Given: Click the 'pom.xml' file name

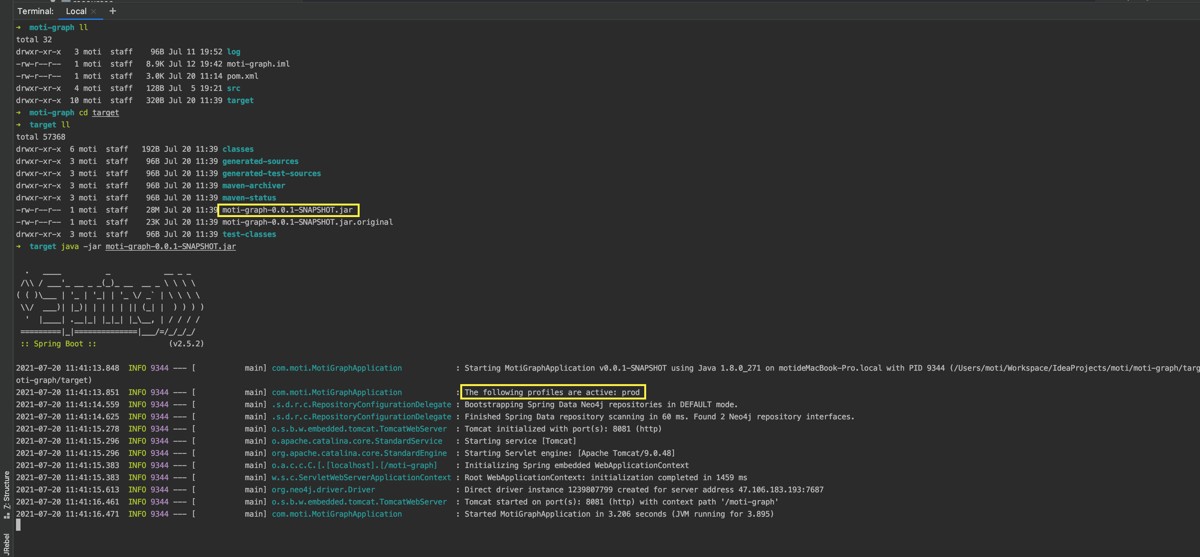Looking at the screenshot, I should tap(243, 76).
